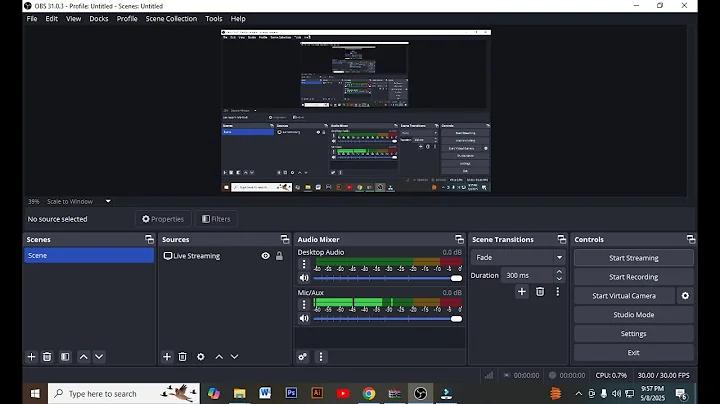Open Mic/Aux options three dots
Viewport: 720px width, 404px height.
click(x=304, y=304)
